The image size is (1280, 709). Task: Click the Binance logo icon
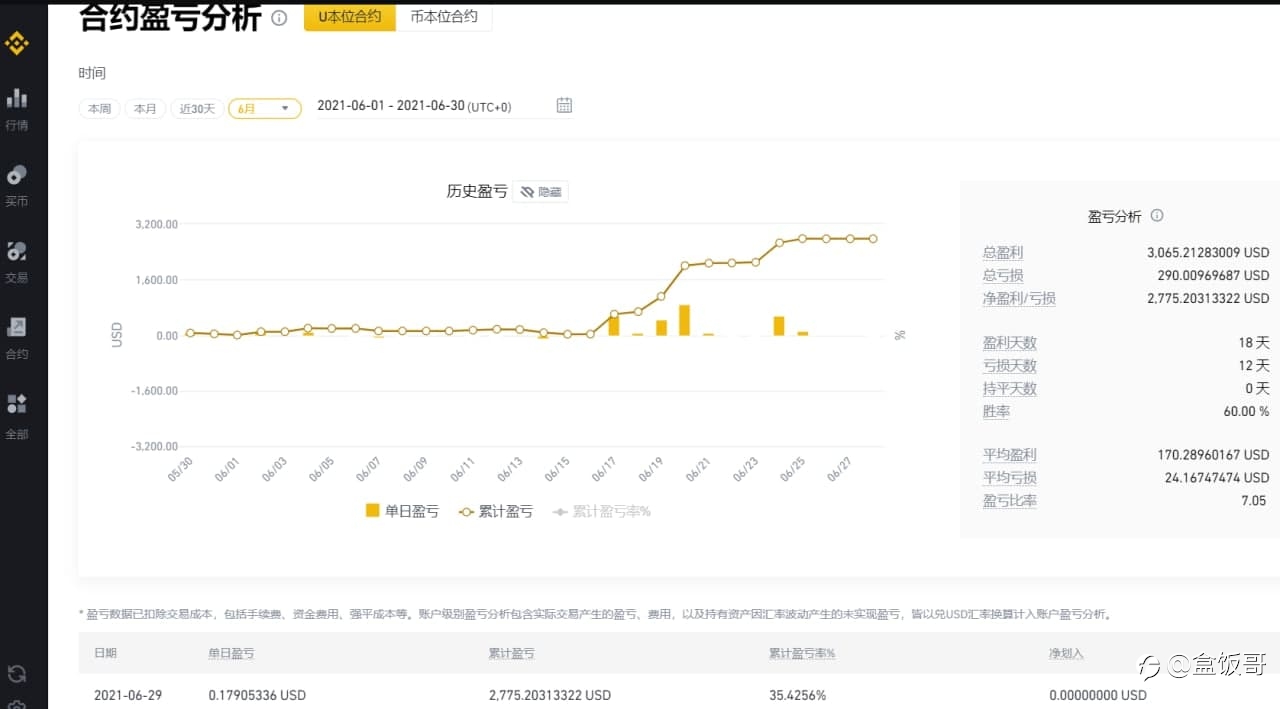17,43
